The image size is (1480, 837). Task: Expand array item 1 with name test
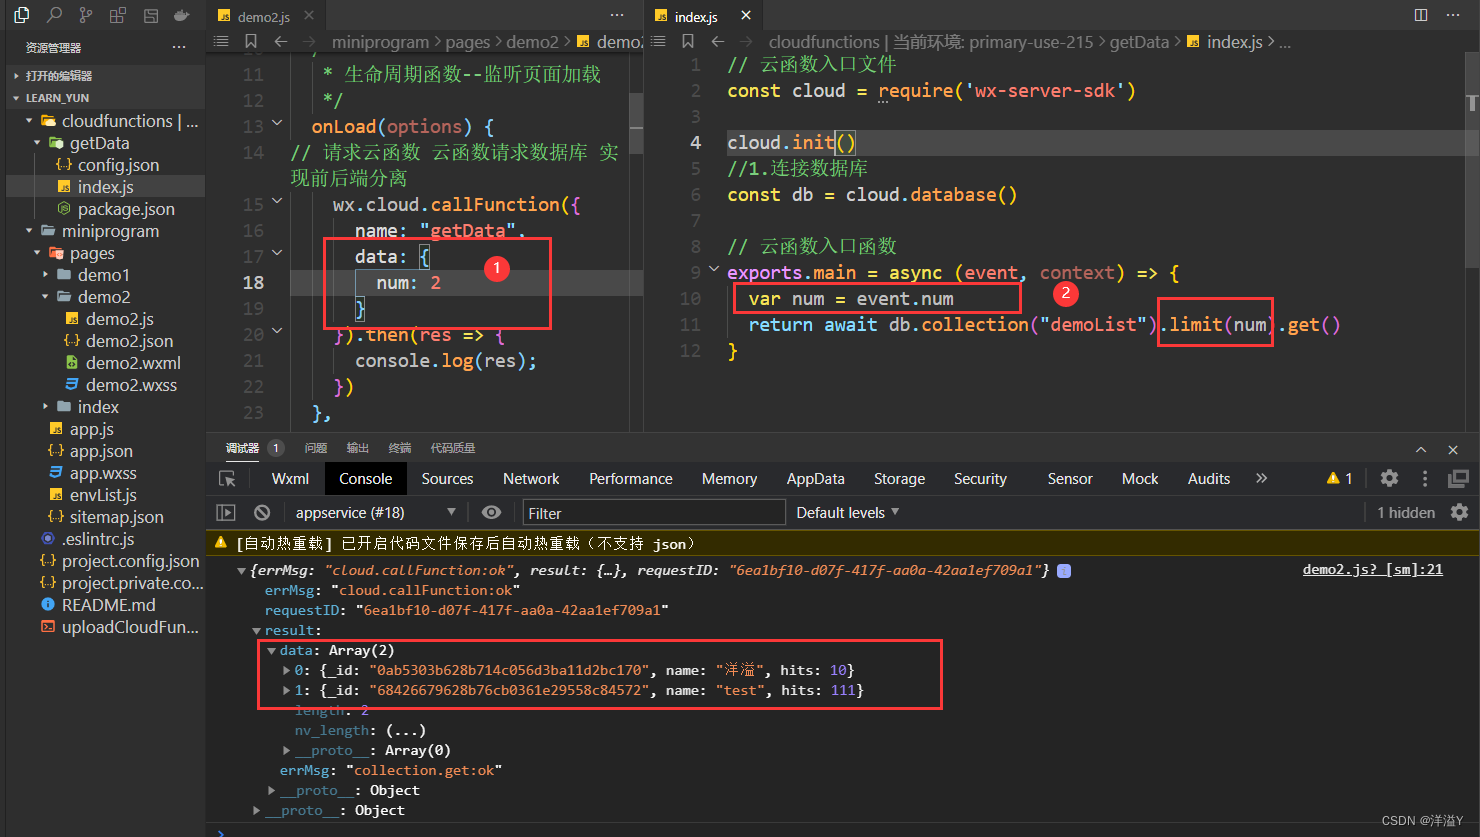(287, 690)
